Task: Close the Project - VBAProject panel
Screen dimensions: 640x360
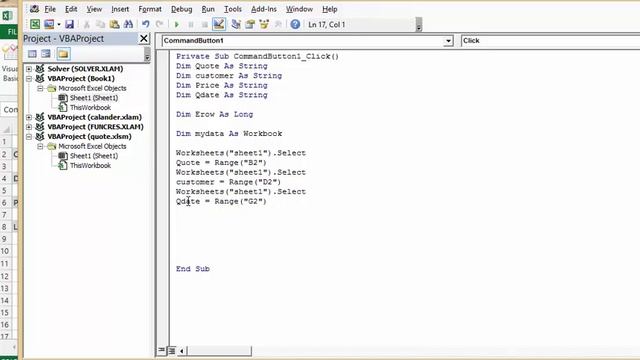Action: coord(144,38)
